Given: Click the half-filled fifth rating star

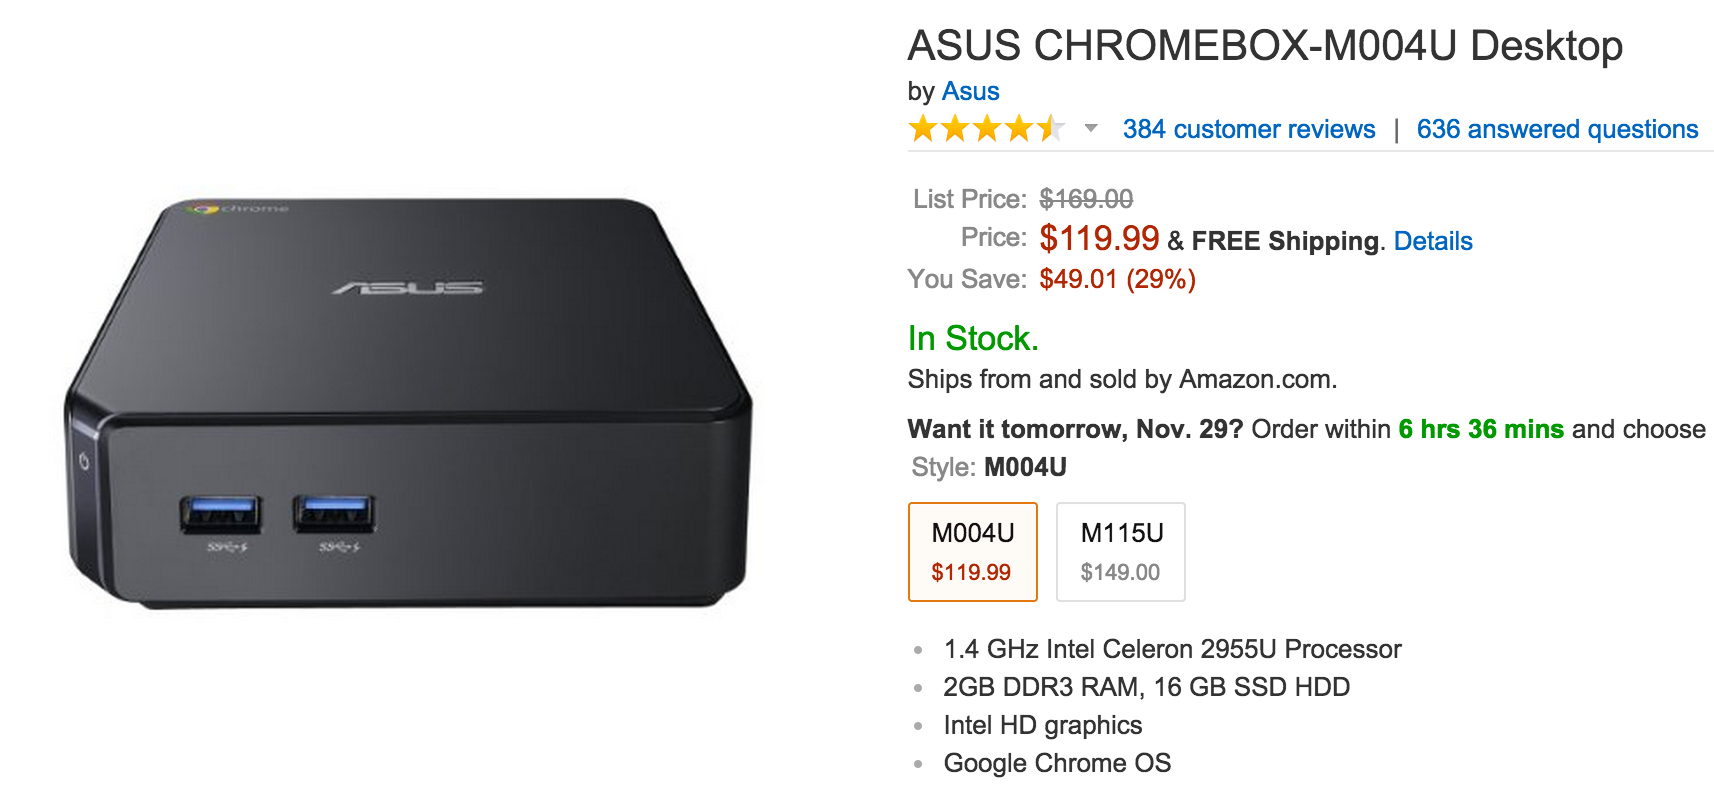Looking at the screenshot, I should click(1050, 129).
